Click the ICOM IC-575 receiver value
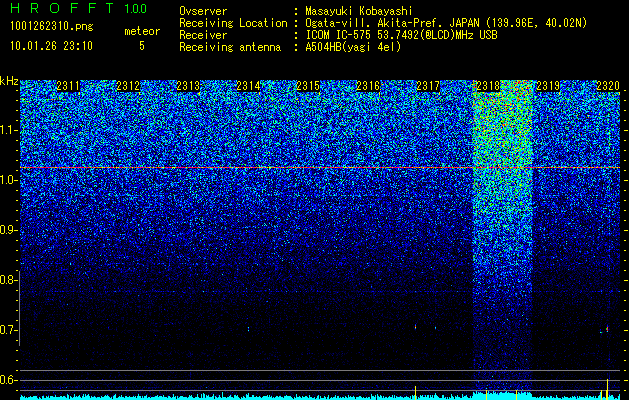629x400 pixels. pyautogui.click(x=401, y=35)
